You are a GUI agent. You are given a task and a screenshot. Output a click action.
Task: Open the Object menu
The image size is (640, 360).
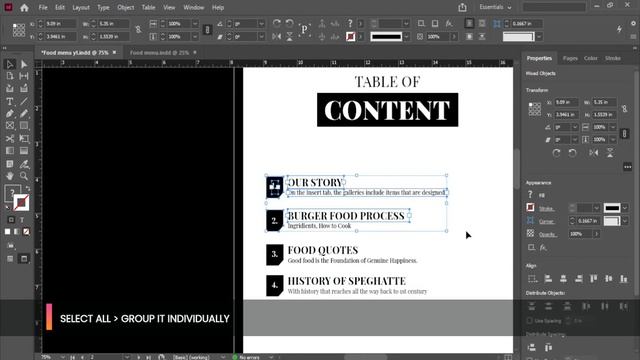pos(125,7)
